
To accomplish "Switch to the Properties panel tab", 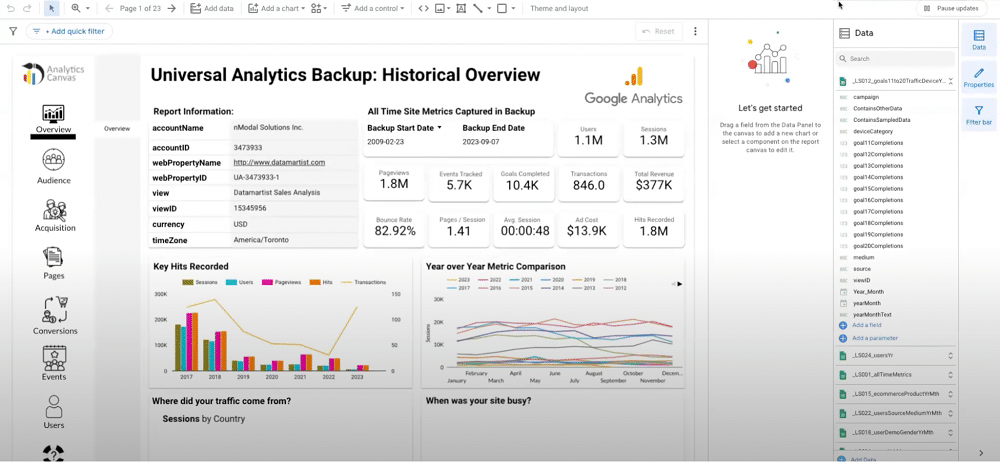I will click(x=978, y=78).
